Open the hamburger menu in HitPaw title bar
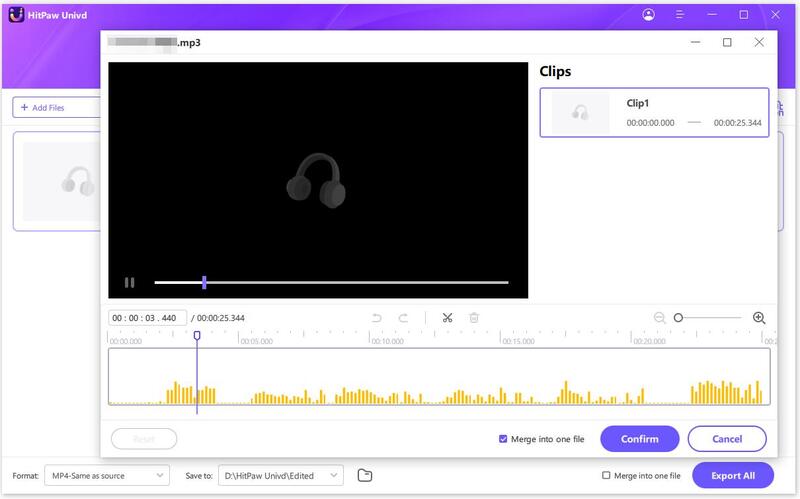 click(680, 15)
